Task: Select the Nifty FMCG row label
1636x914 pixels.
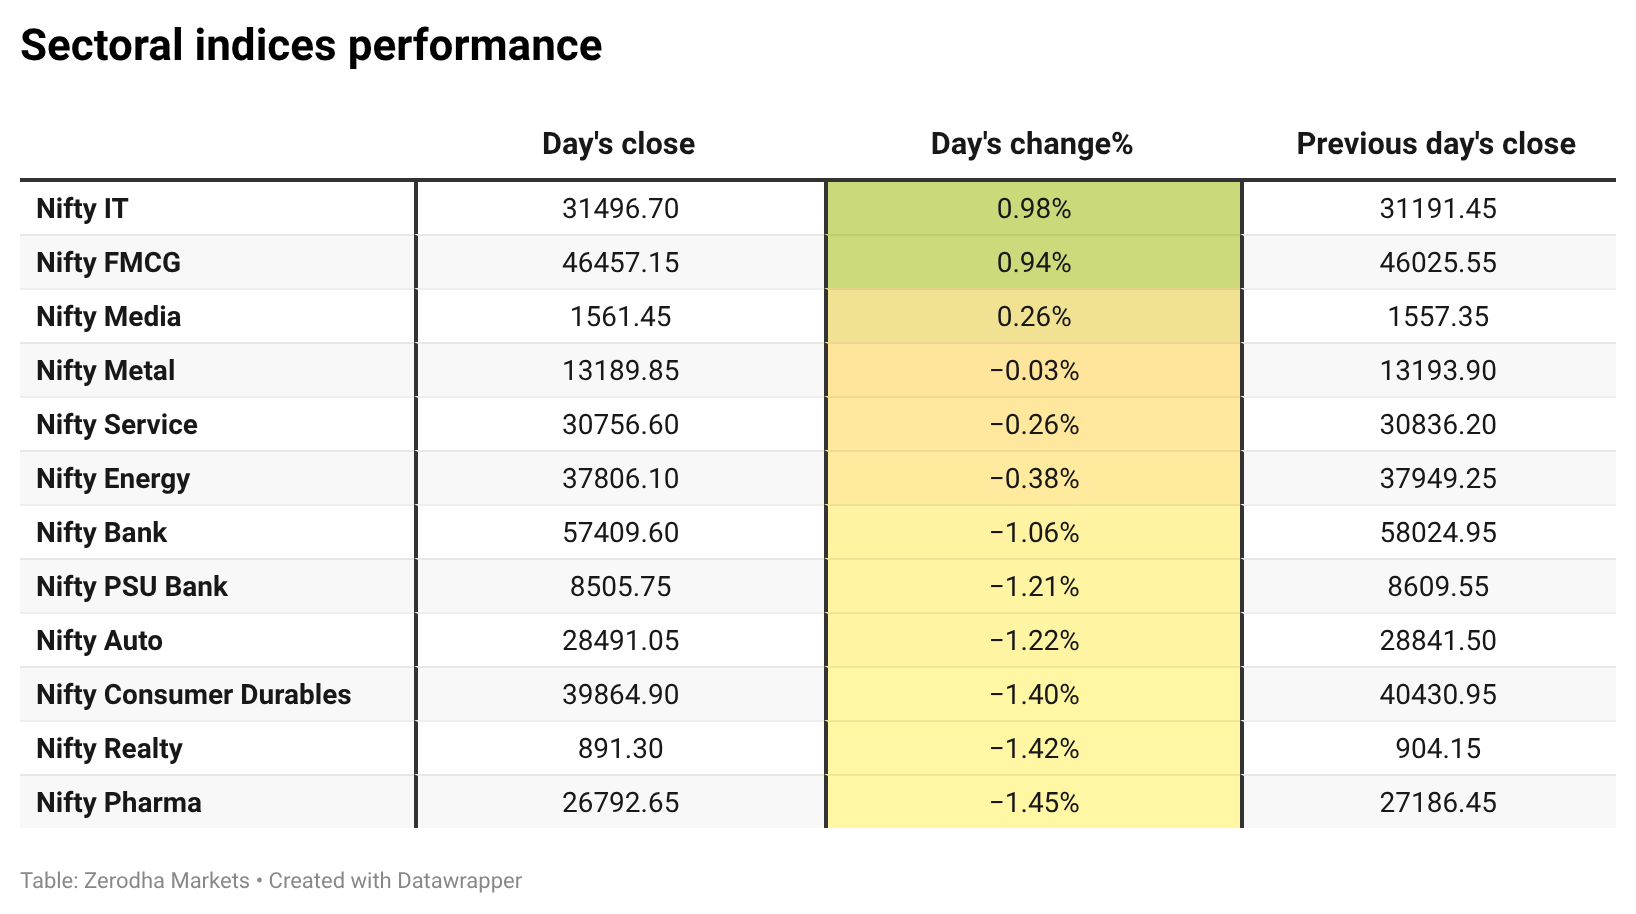Action: click(x=108, y=262)
